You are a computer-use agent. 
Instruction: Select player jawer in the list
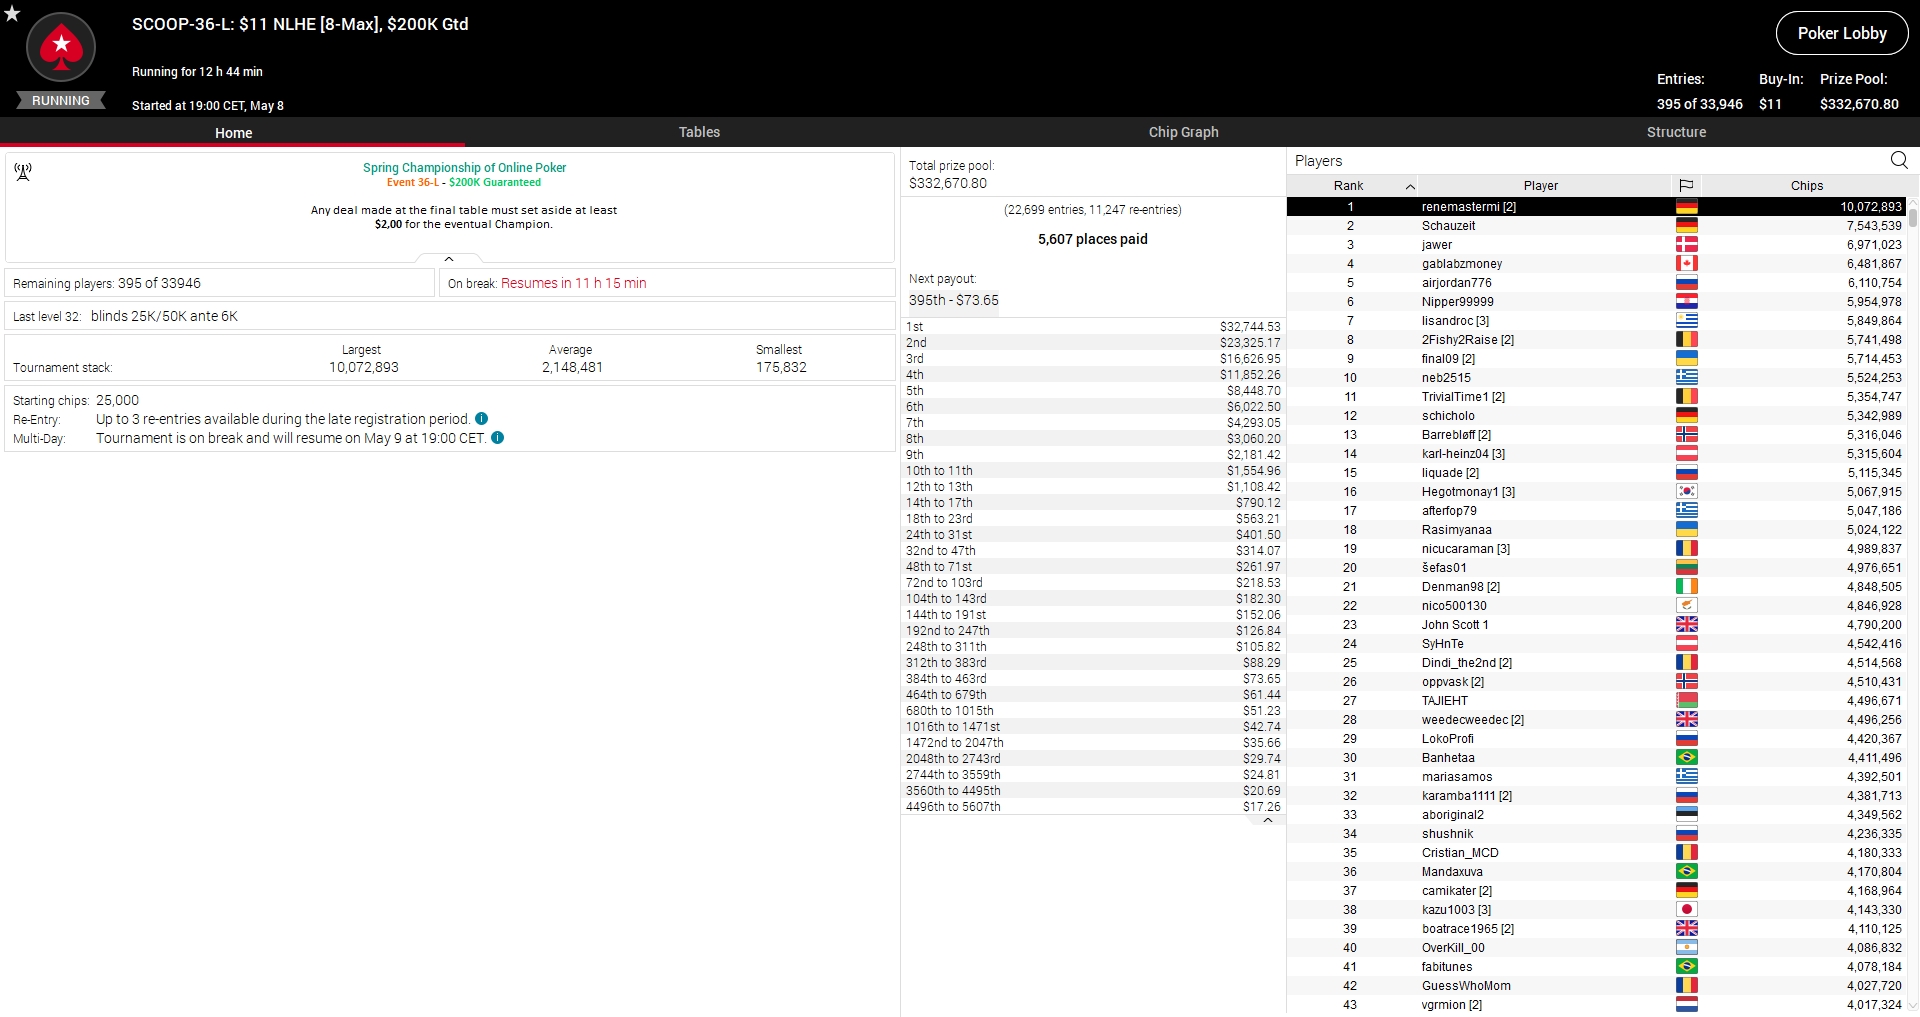[1596, 245]
